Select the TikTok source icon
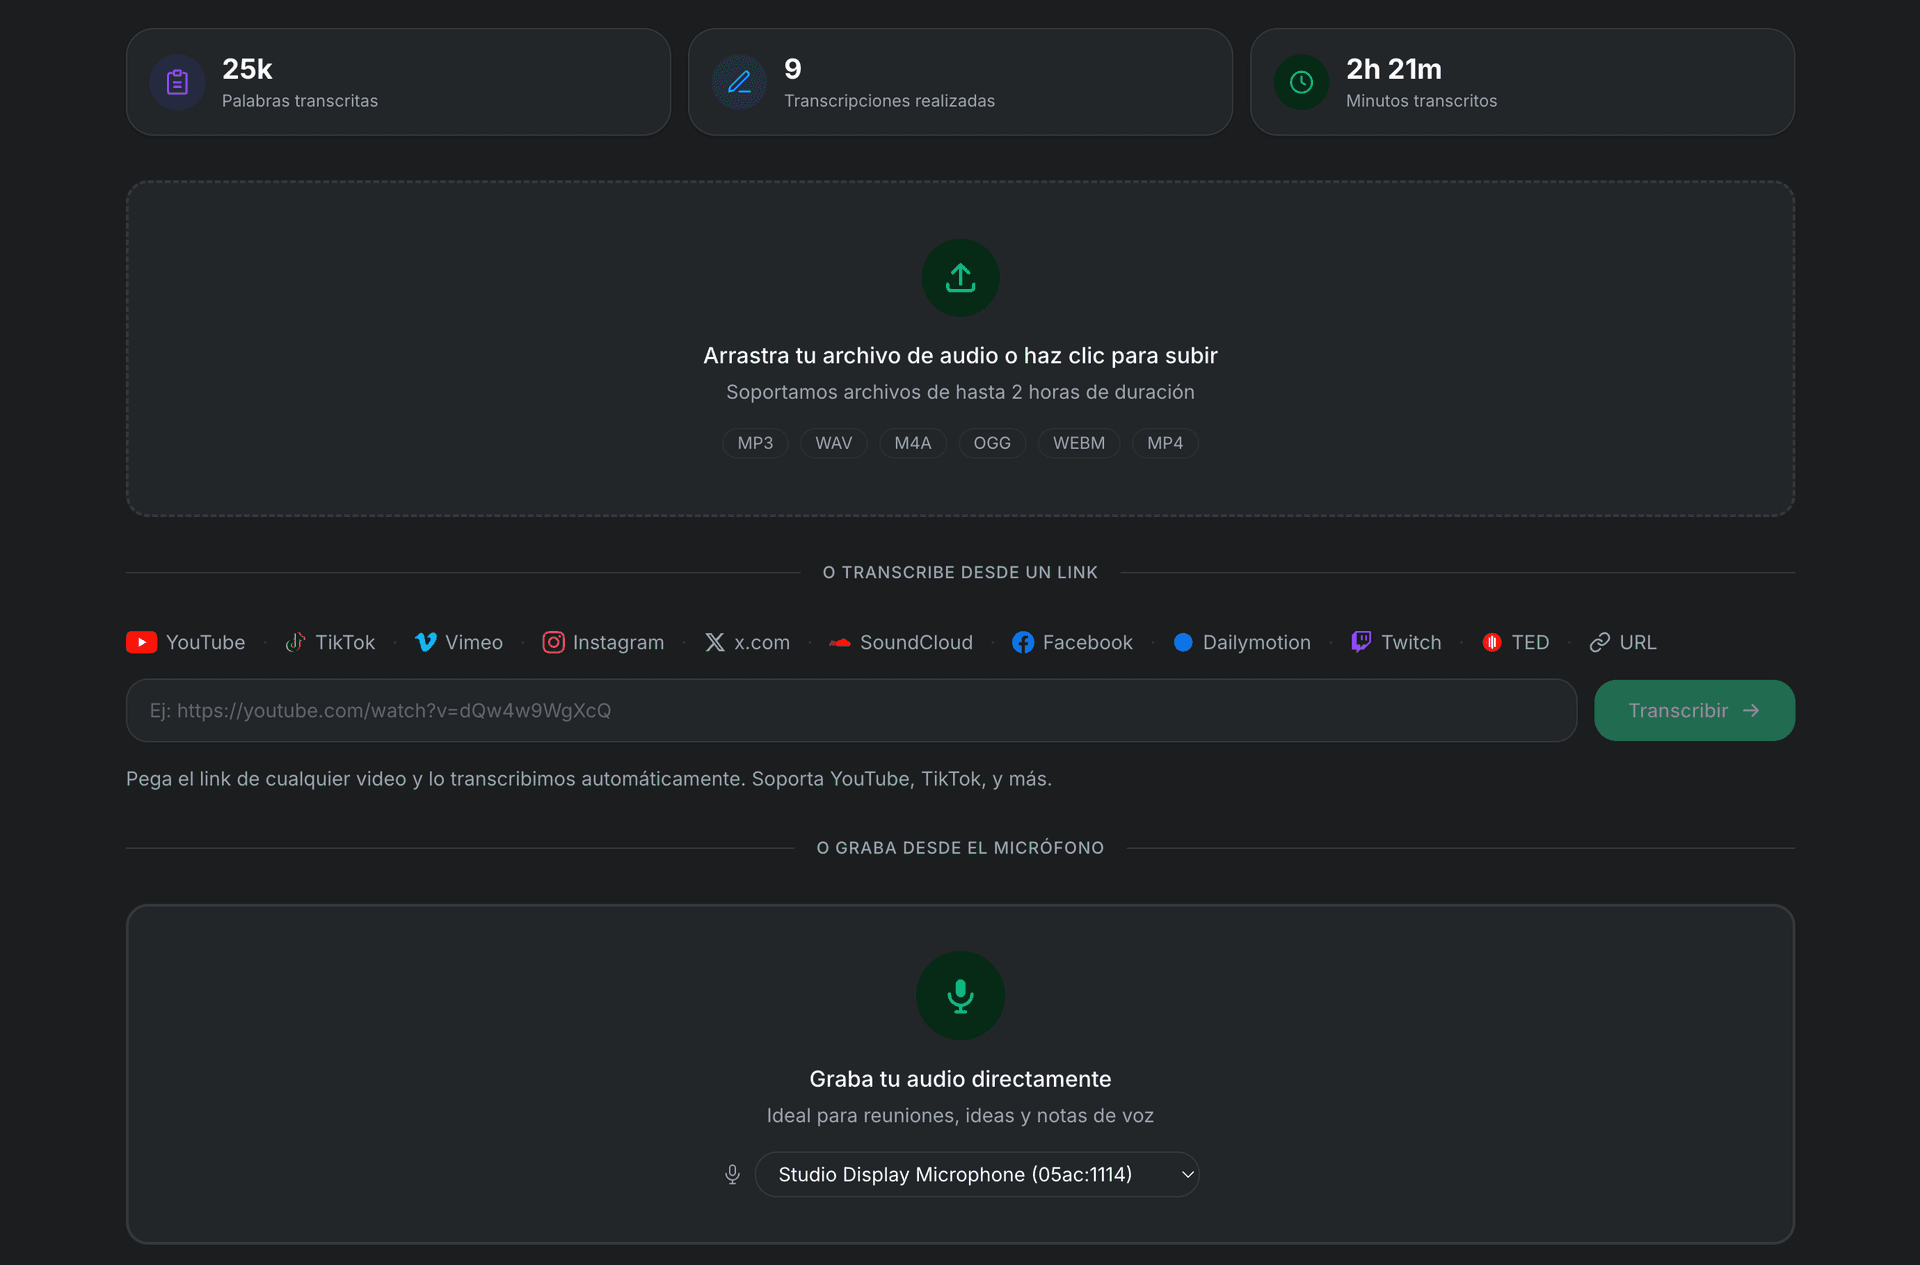This screenshot has height=1265, width=1920. [x=331, y=642]
